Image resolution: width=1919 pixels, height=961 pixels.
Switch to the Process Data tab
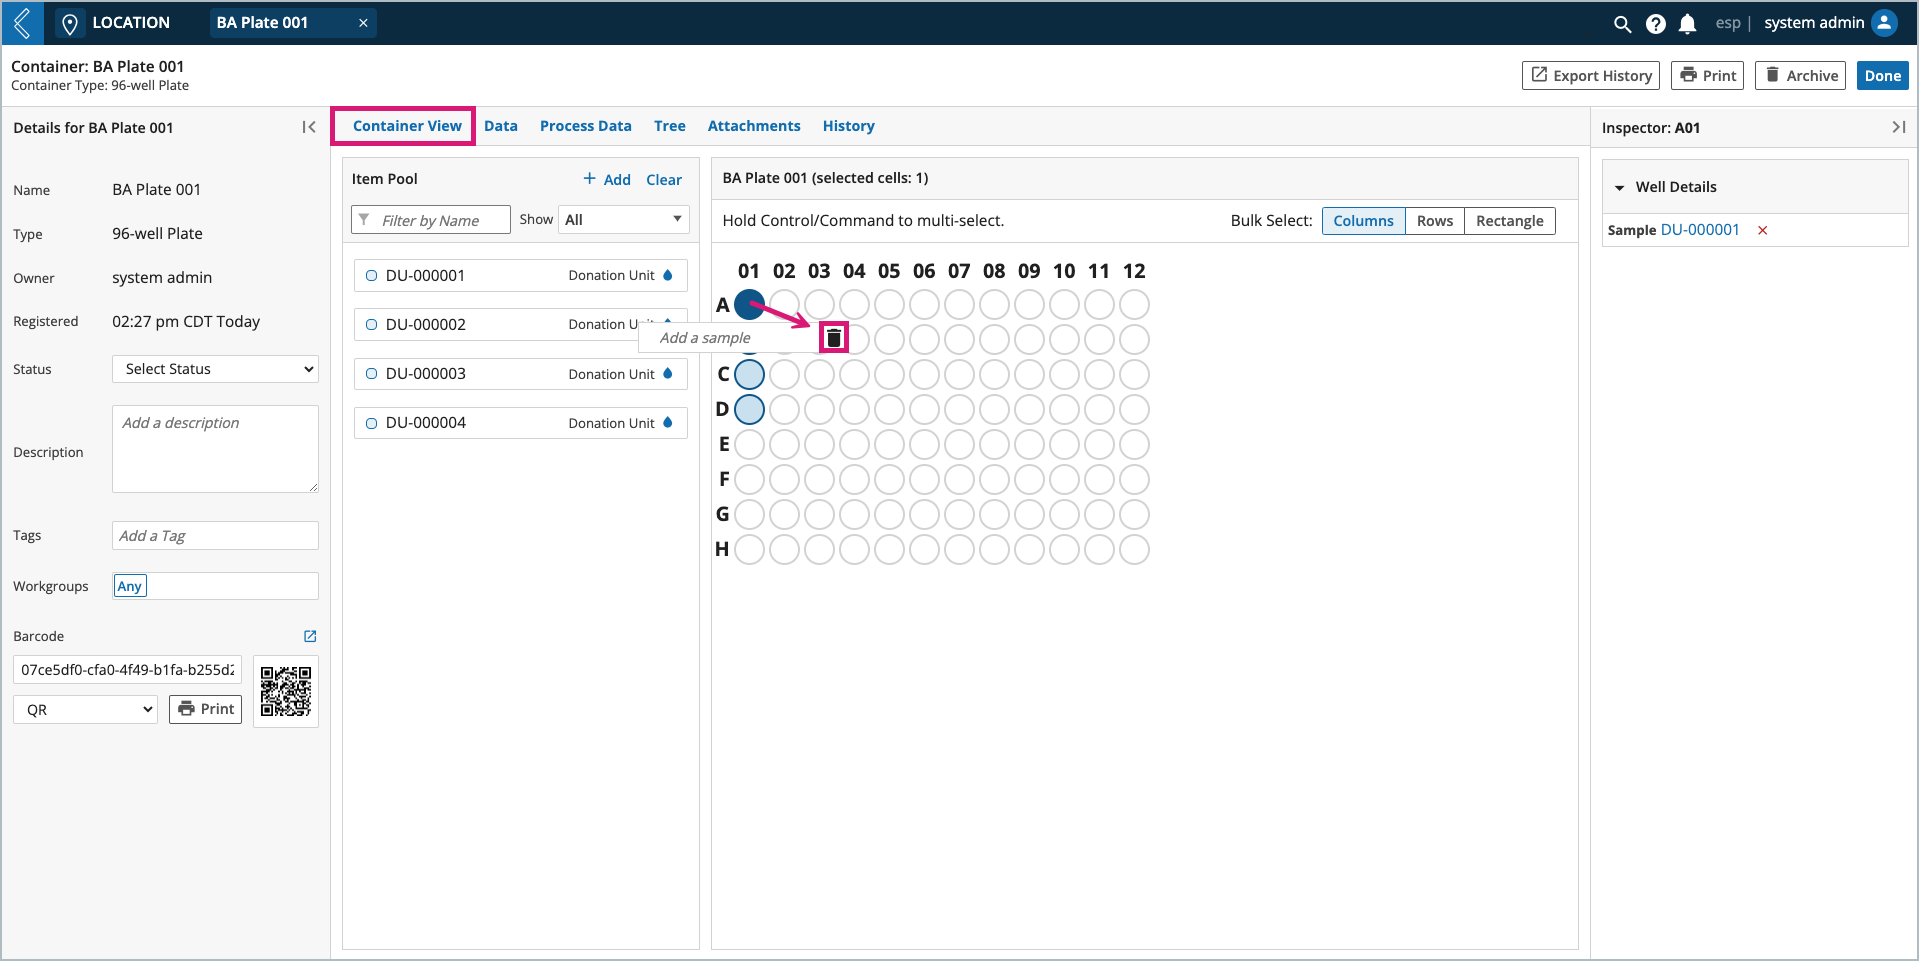click(x=586, y=126)
